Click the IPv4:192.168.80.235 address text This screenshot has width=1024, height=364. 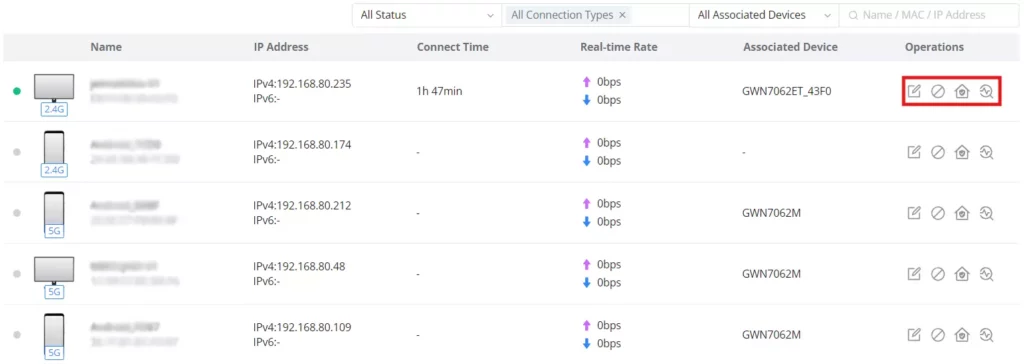click(302, 84)
